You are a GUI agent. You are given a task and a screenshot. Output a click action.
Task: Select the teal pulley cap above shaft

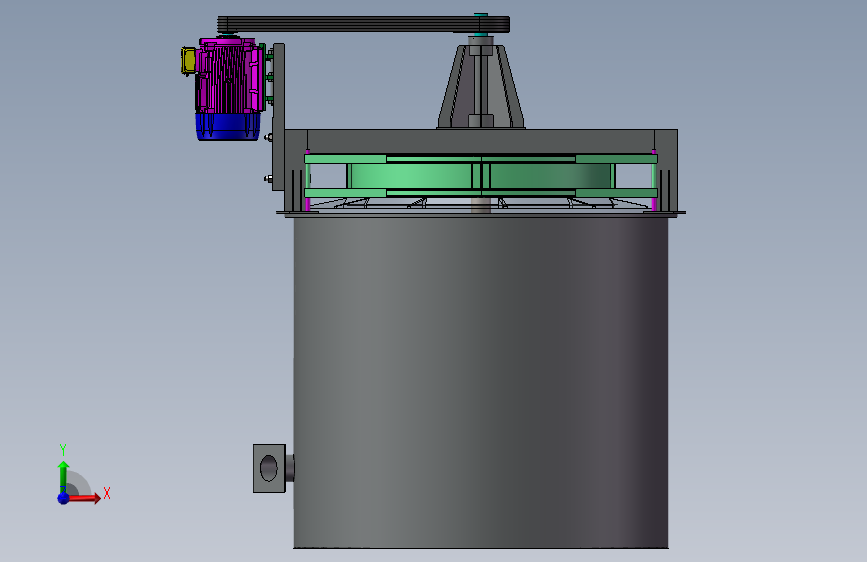pos(481,14)
